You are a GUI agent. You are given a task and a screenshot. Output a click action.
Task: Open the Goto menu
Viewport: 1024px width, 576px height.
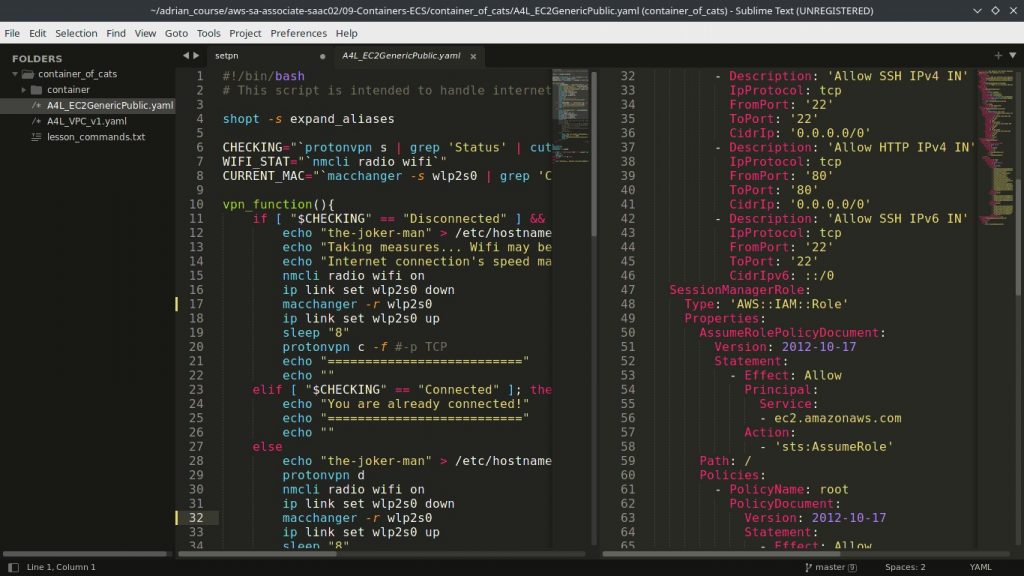[x=176, y=33]
